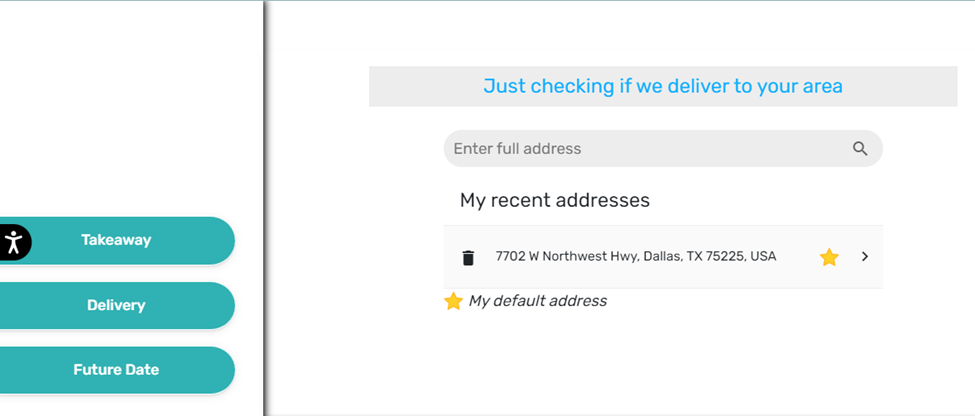Image resolution: width=975 pixels, height=416 pixels.
Task: Delete the saved address with trash icon
Action: (468, 258)
